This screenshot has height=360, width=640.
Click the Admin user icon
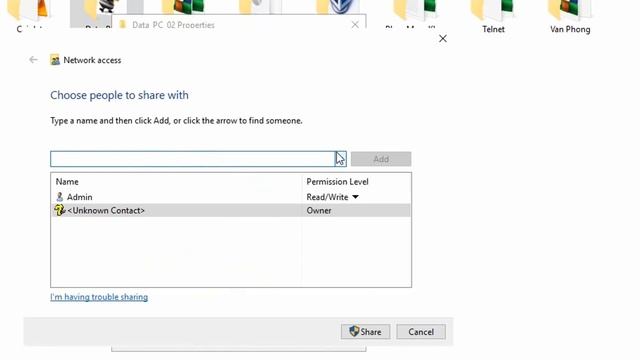pos(60,197)
